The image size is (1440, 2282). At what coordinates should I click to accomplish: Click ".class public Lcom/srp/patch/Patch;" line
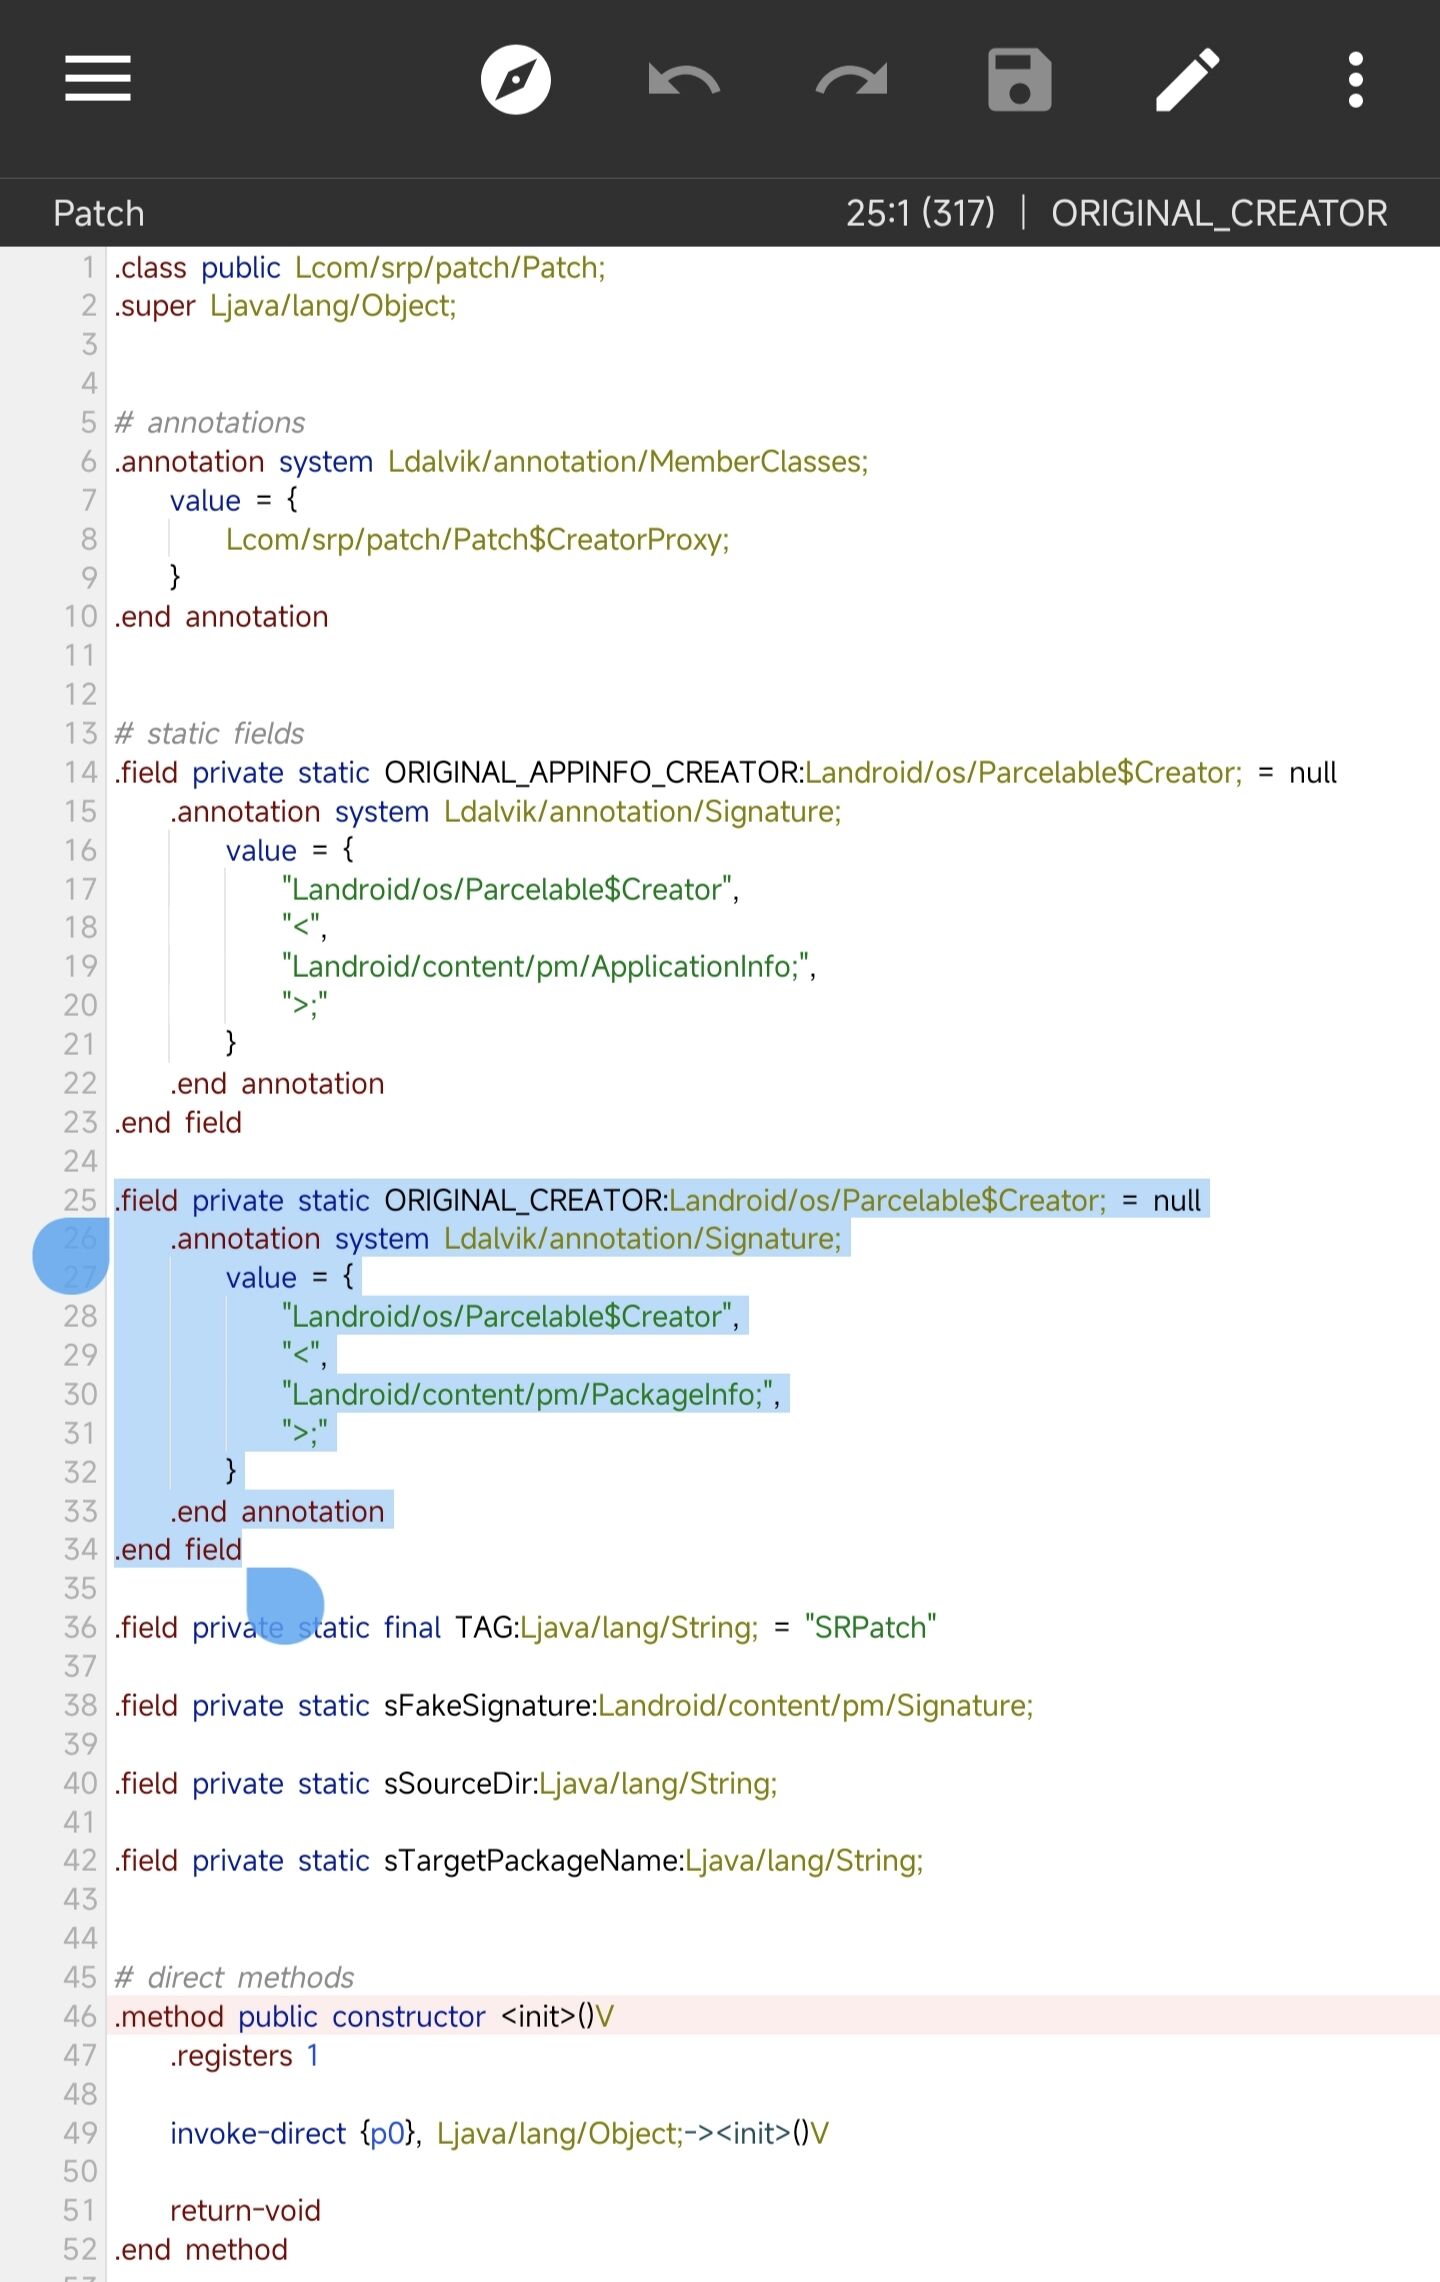[x=360, y=268]
